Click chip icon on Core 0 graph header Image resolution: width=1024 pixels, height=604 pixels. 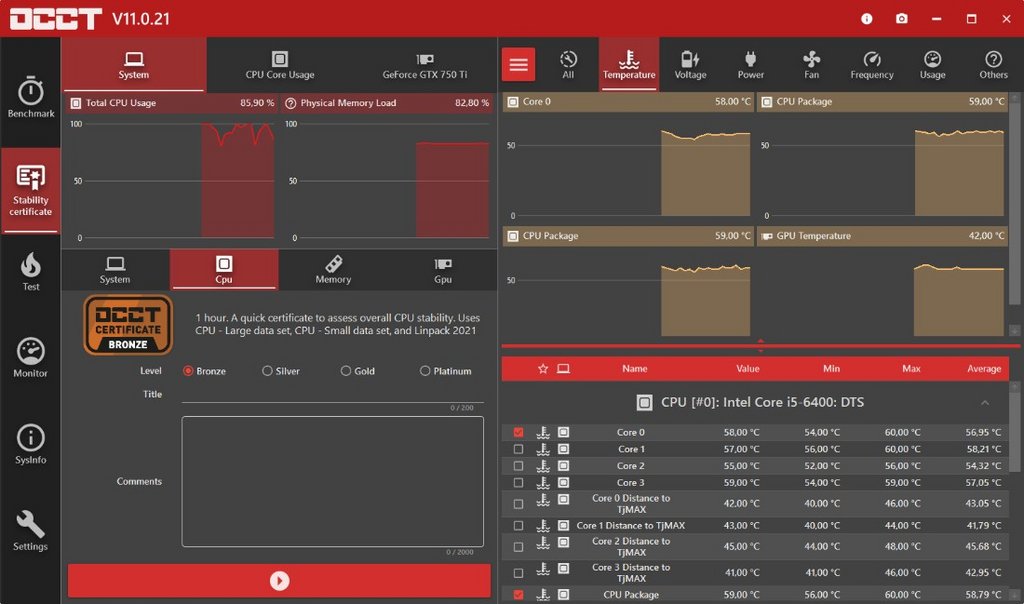coord(513,102)
